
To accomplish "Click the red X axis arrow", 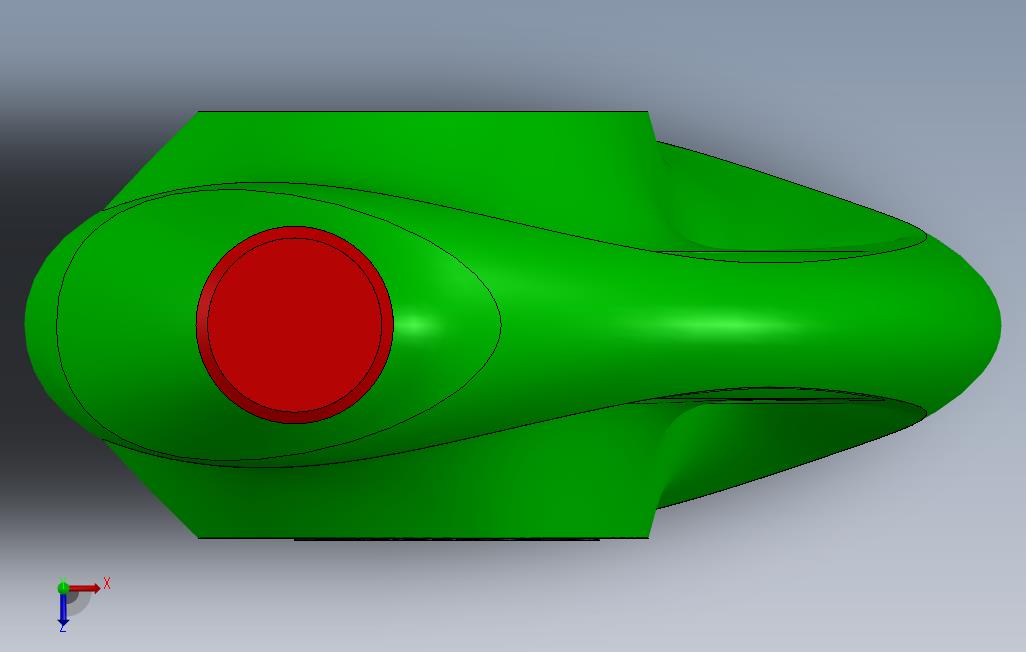I will click(86, 587).
